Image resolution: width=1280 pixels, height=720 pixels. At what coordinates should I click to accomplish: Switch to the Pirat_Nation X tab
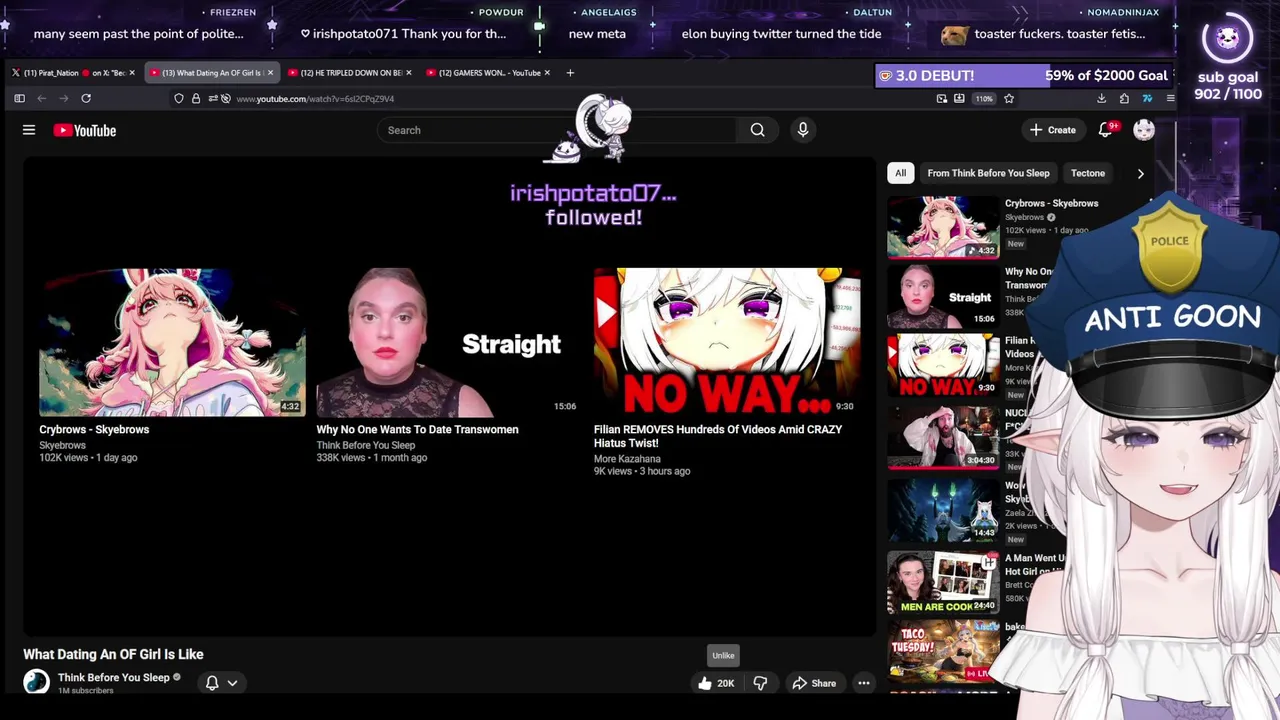point(73,72)
